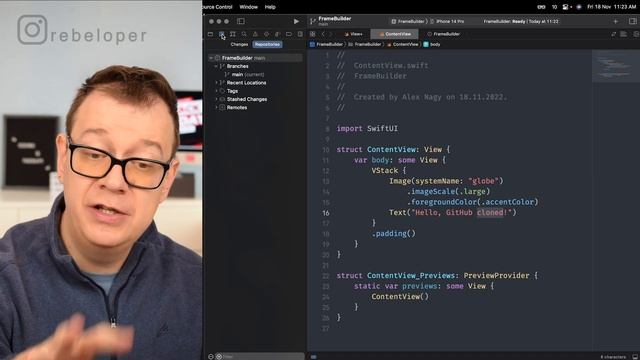
Task: Click the Siri icon in menu bar
Action: 579,7
